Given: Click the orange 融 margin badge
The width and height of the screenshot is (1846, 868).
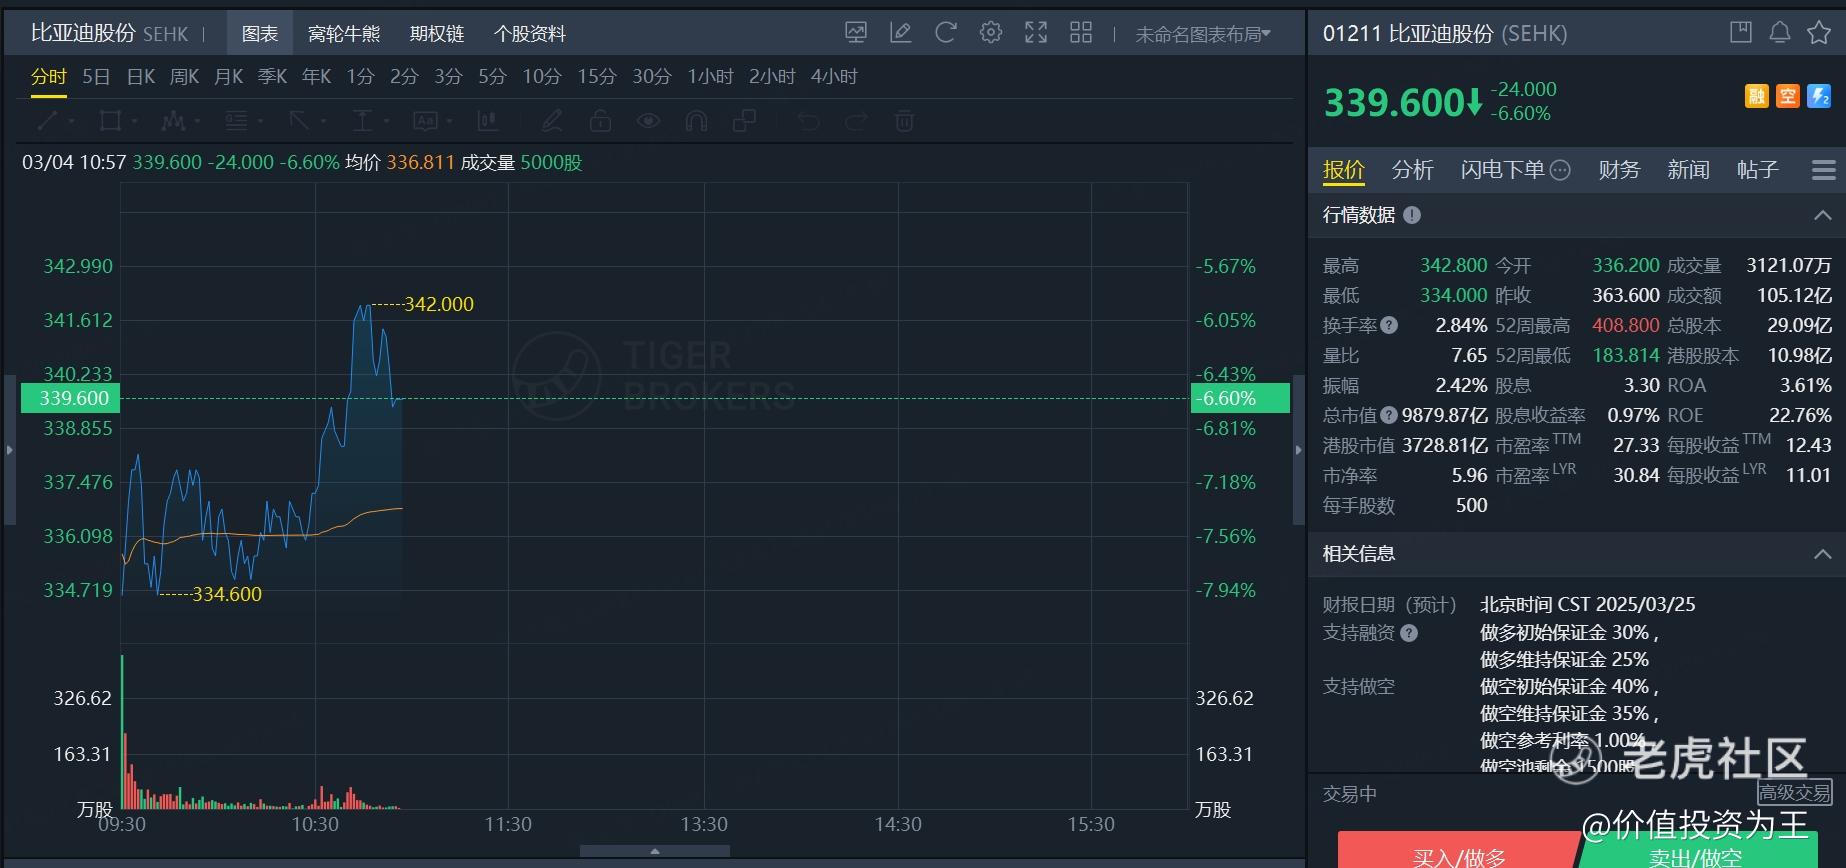Looking at the screenshot, I should (x=1757, y=96).
